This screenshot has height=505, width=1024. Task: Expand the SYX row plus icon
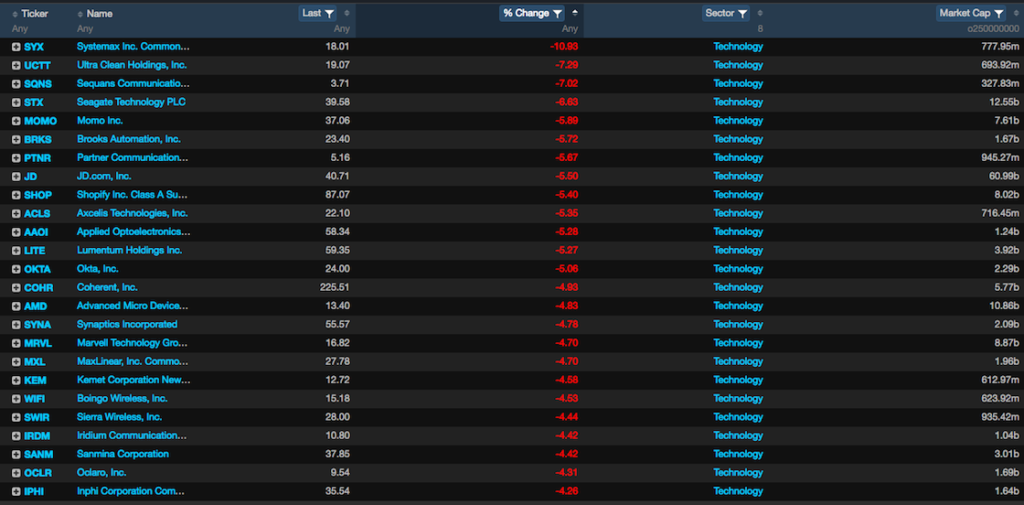pyautogui.click(x=16, y=47)
